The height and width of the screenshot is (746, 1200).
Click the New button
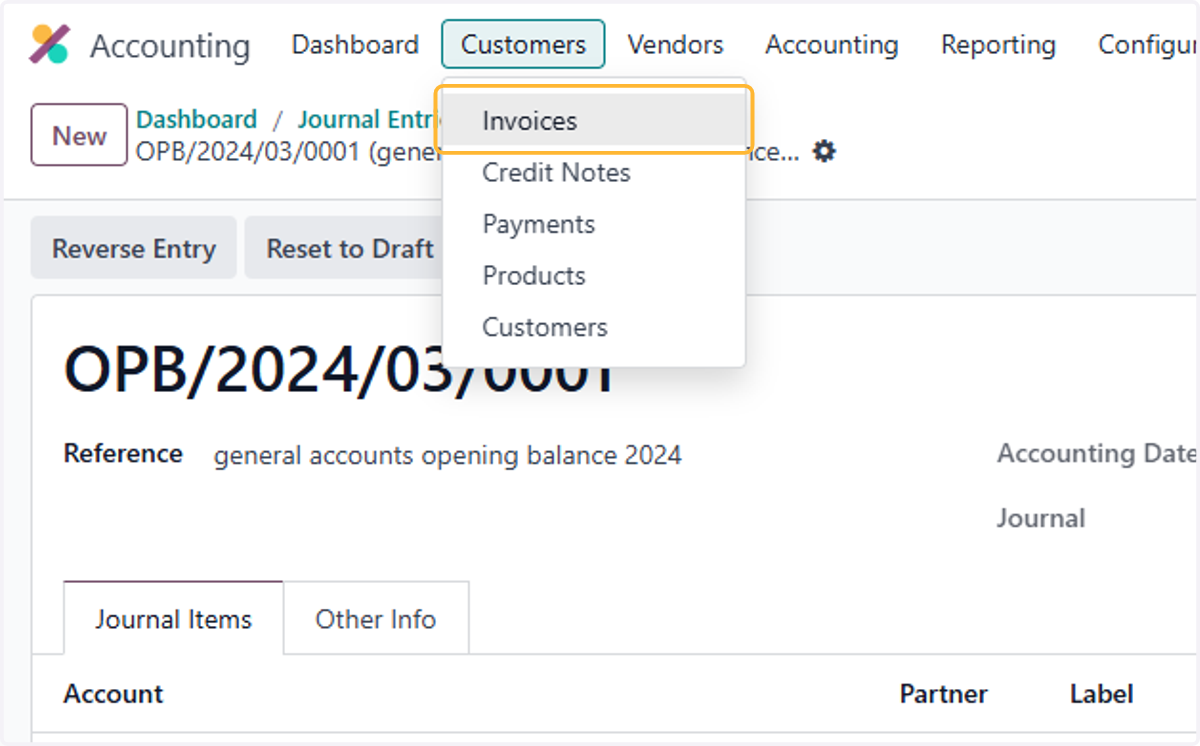(x=79, y=135)
